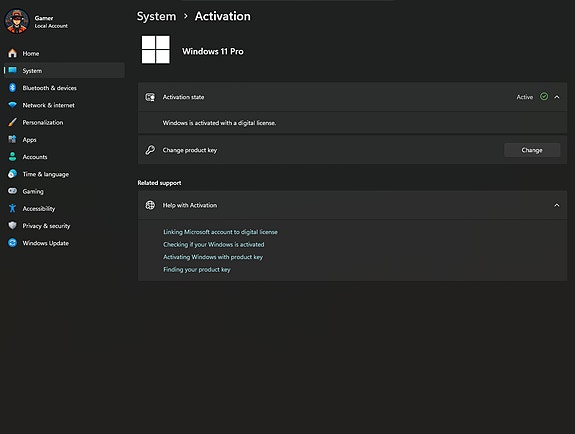The height and width of the screenshot is (434, 575).
Task: Follow the Finding your product key link
Action: 197,270
